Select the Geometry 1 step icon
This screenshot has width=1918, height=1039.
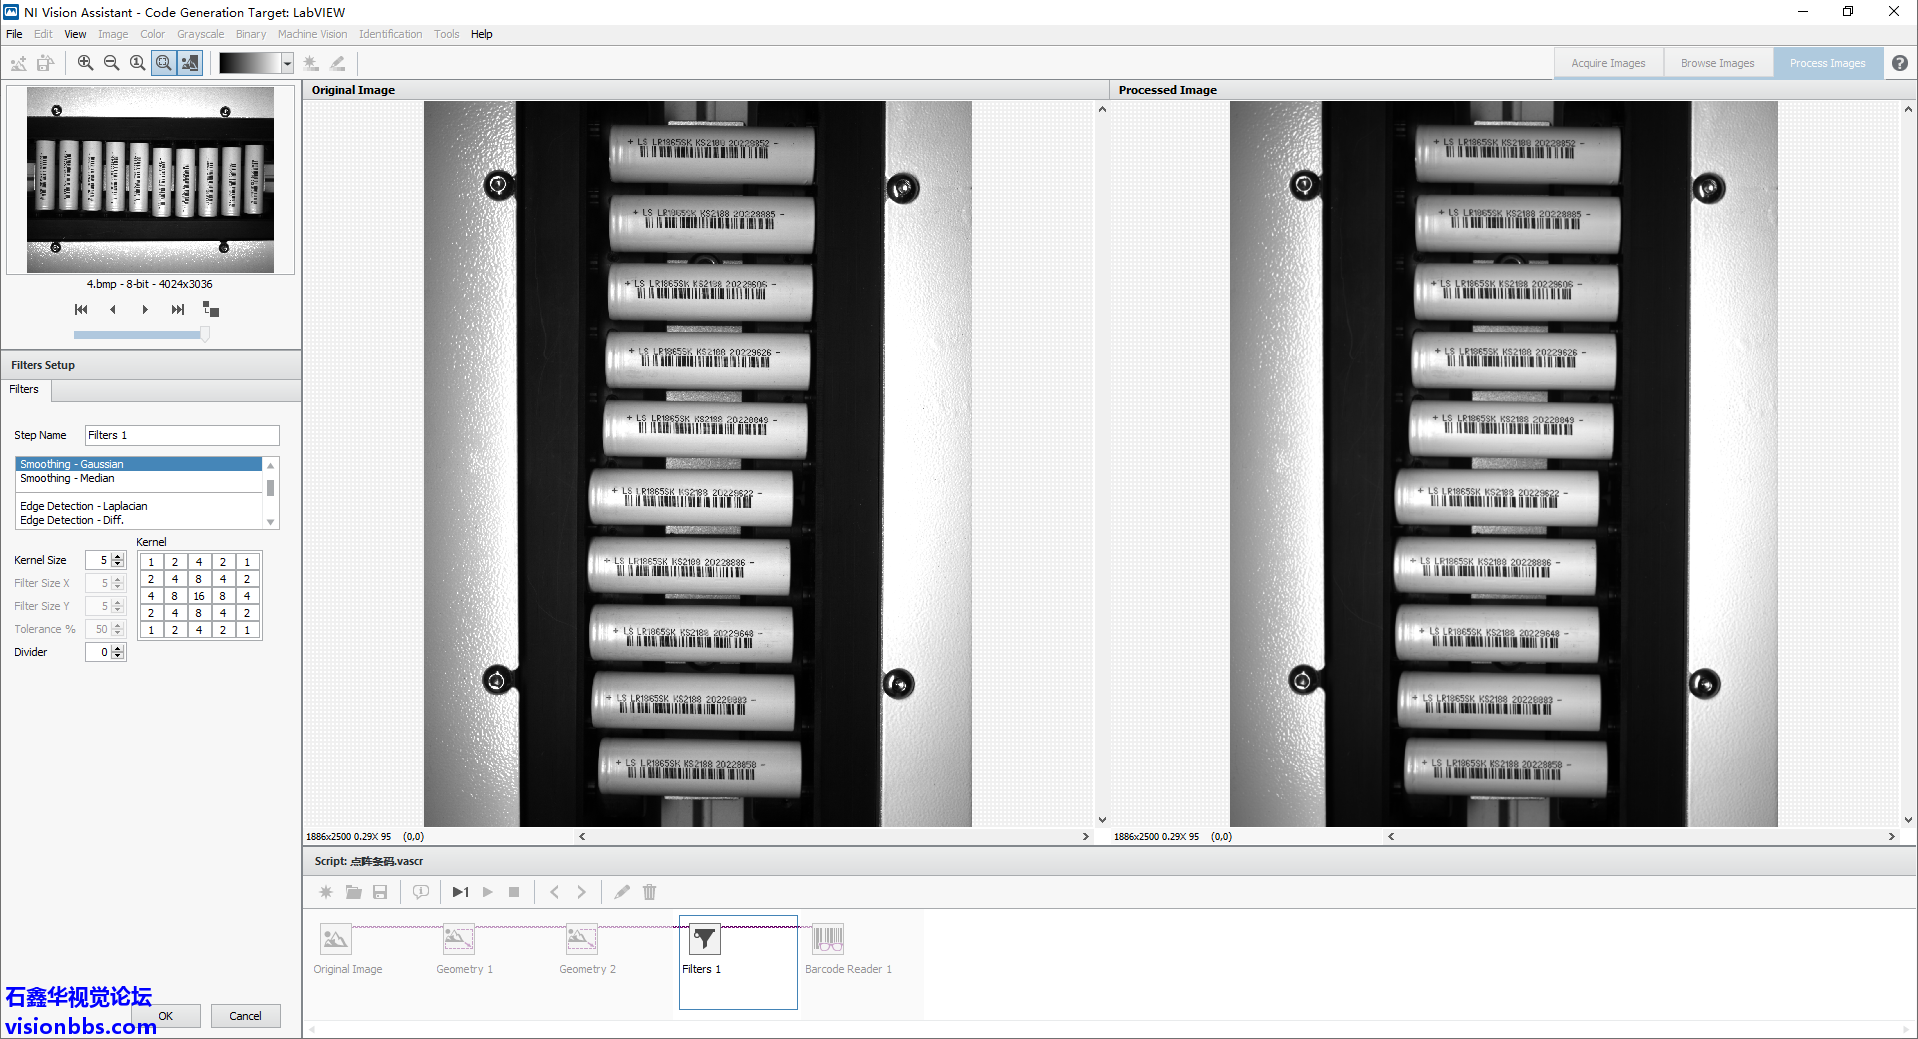pos(459,939)
